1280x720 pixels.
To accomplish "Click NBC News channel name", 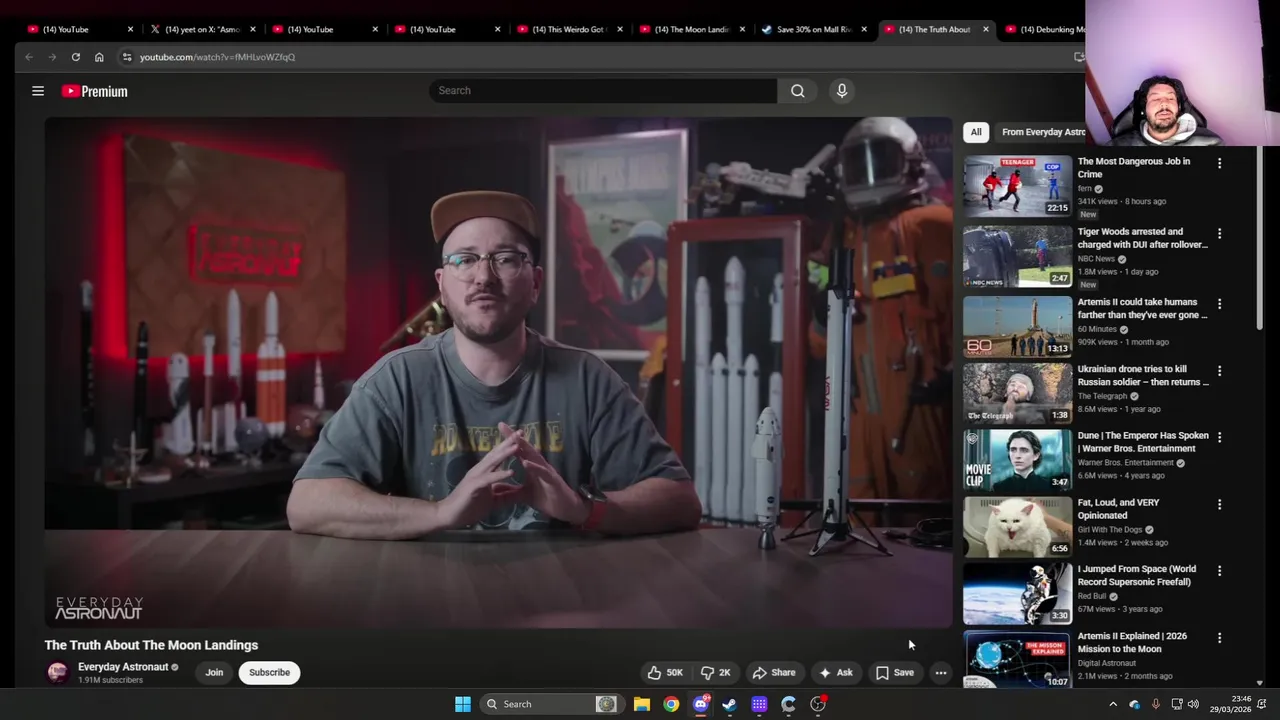I will pyautogui.click(x=1096, y=259).
